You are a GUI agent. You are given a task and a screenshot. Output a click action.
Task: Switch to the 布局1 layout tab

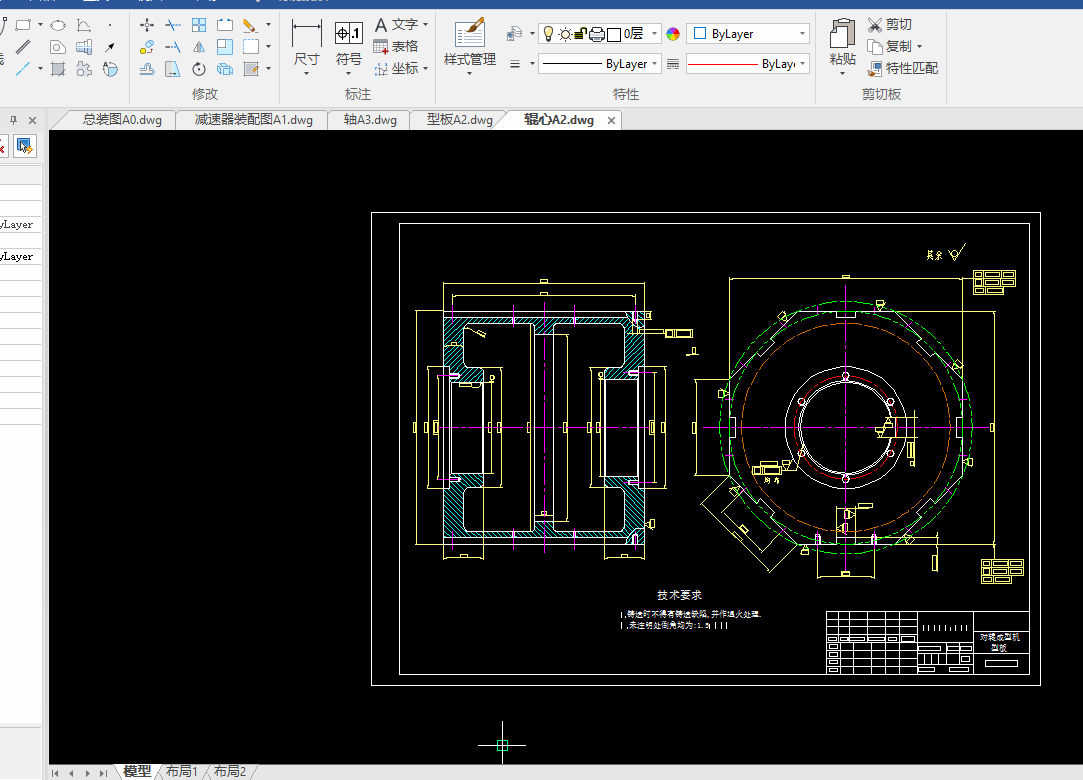[182, 771]
